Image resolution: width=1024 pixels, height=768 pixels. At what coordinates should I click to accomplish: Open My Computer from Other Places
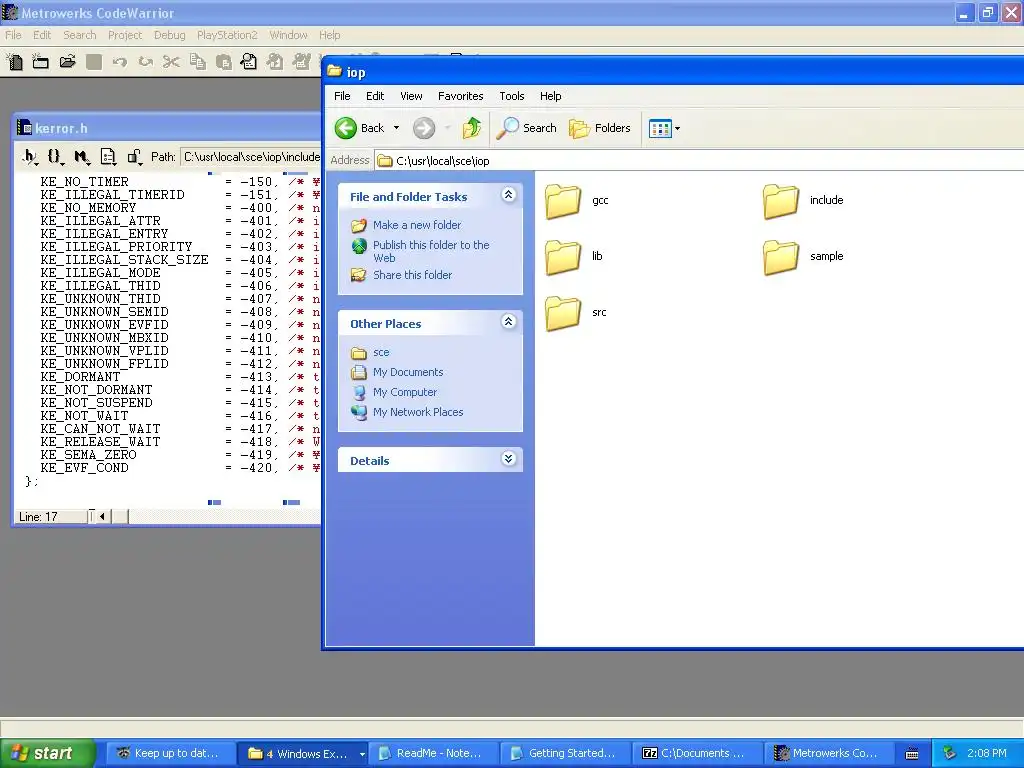pos(404,392)
